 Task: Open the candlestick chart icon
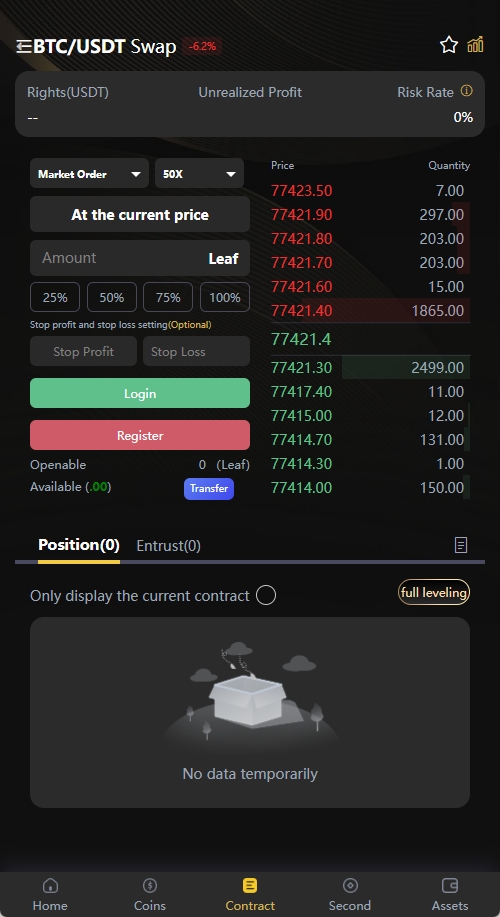pyautogui.click(x=475, y=44)
